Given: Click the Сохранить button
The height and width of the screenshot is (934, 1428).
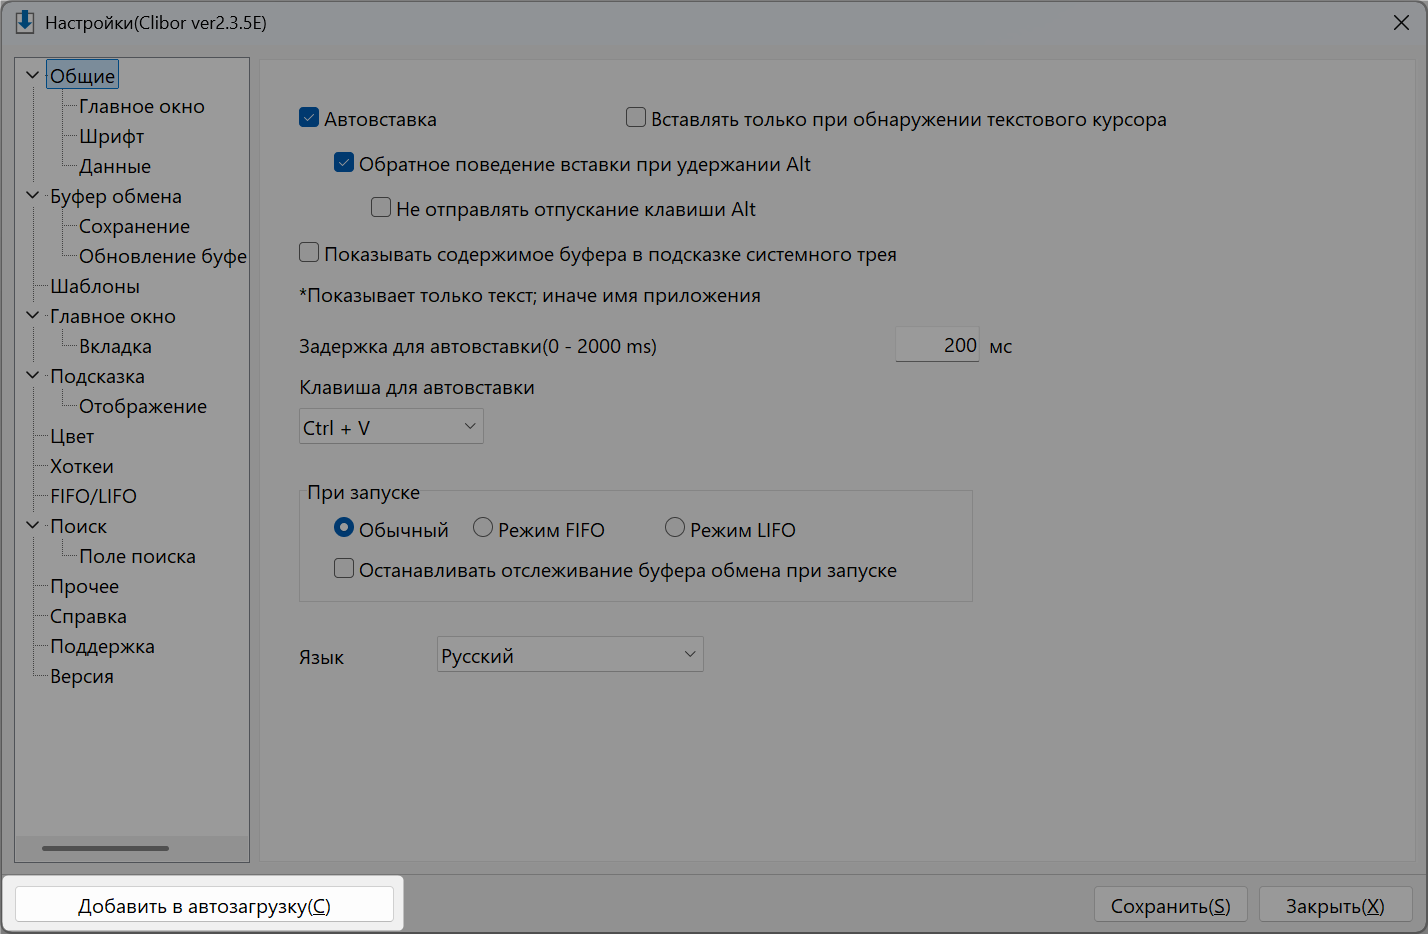Looking at the screenshot, I should [x=1171, y=905].
